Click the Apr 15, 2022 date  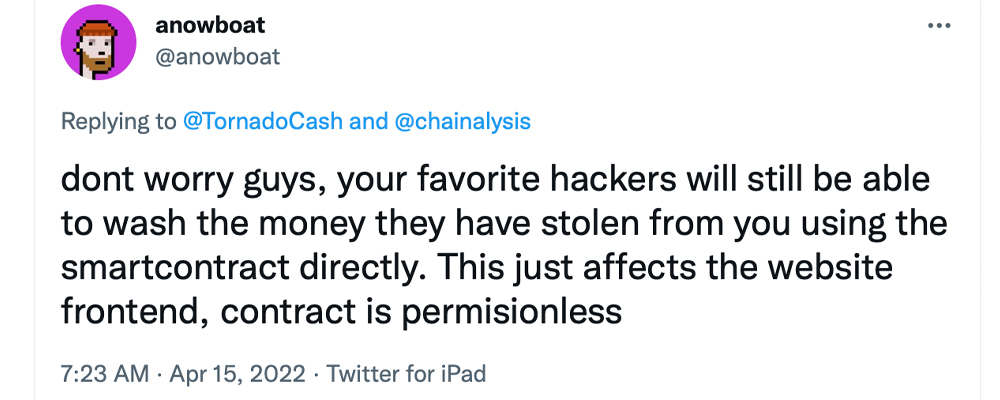coord(237,373)
